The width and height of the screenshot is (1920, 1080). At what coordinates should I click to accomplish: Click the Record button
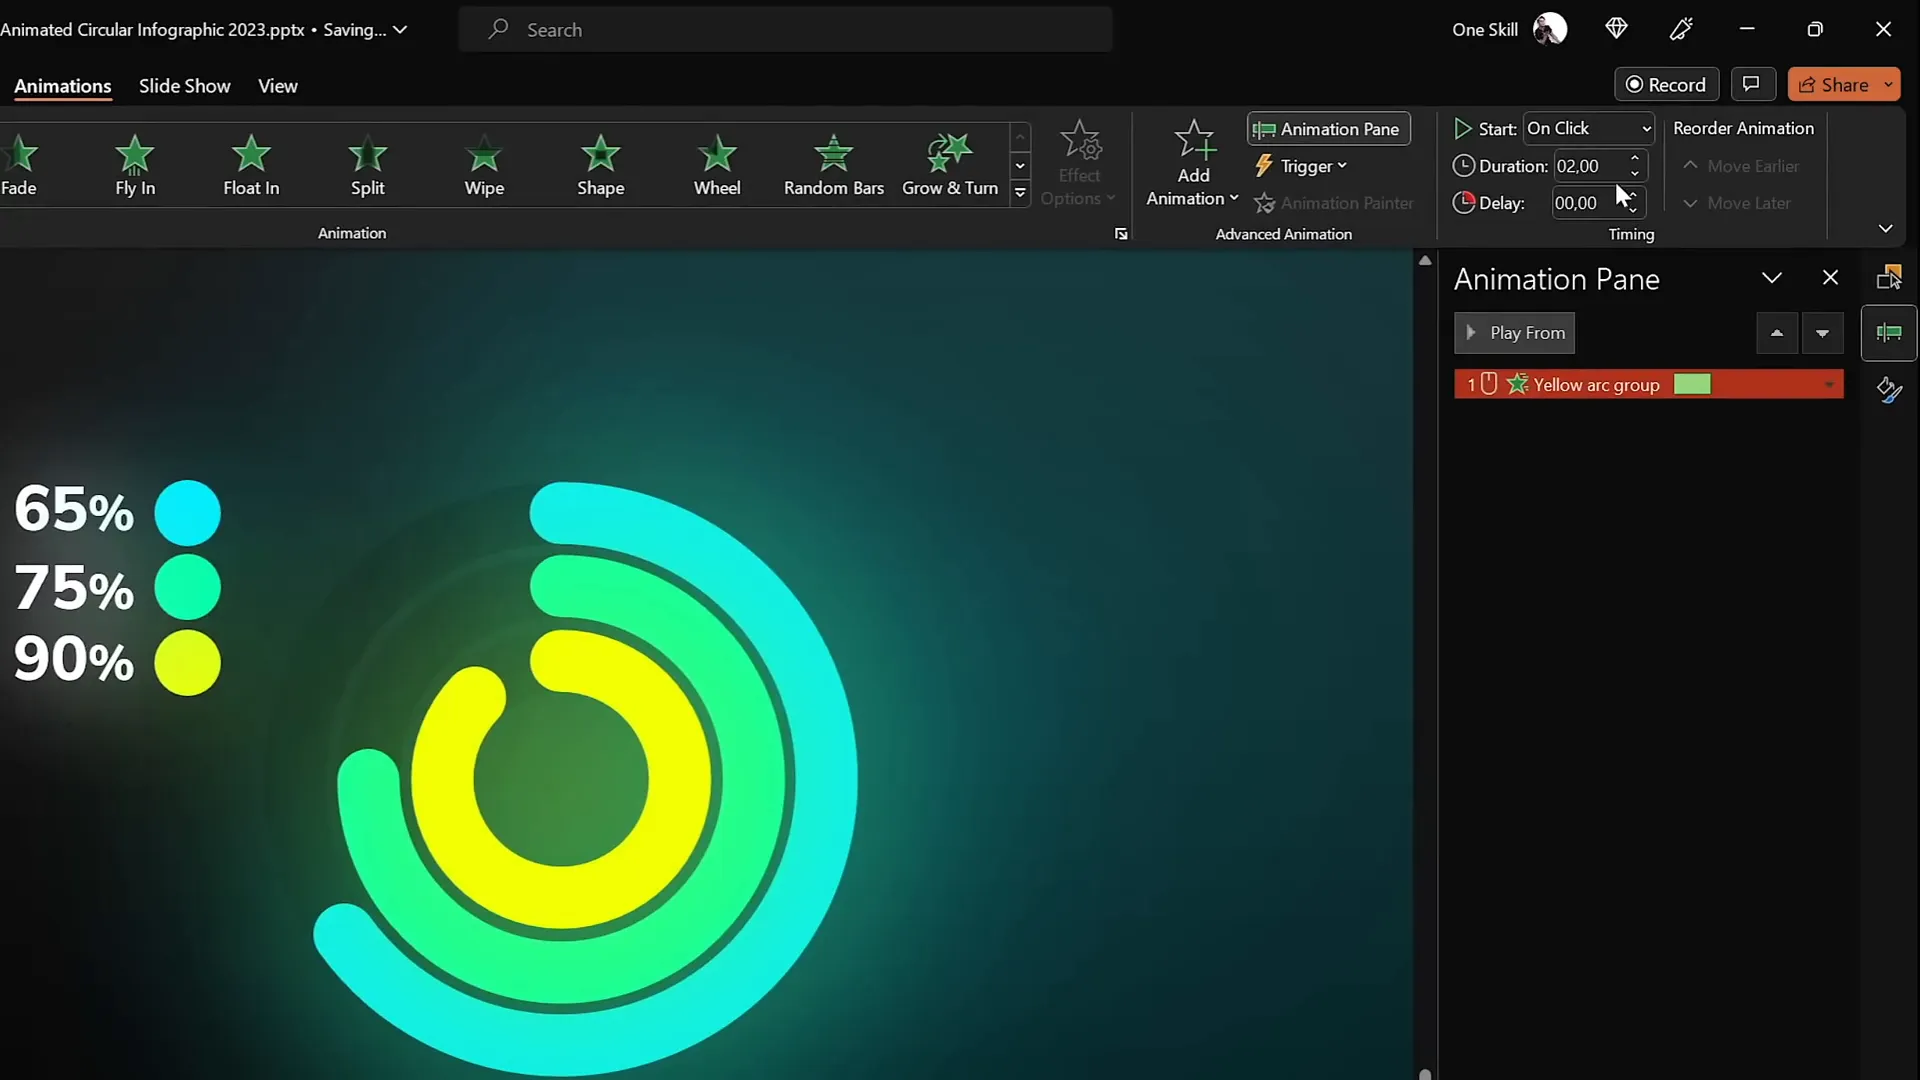click(x=1666, y=85)
